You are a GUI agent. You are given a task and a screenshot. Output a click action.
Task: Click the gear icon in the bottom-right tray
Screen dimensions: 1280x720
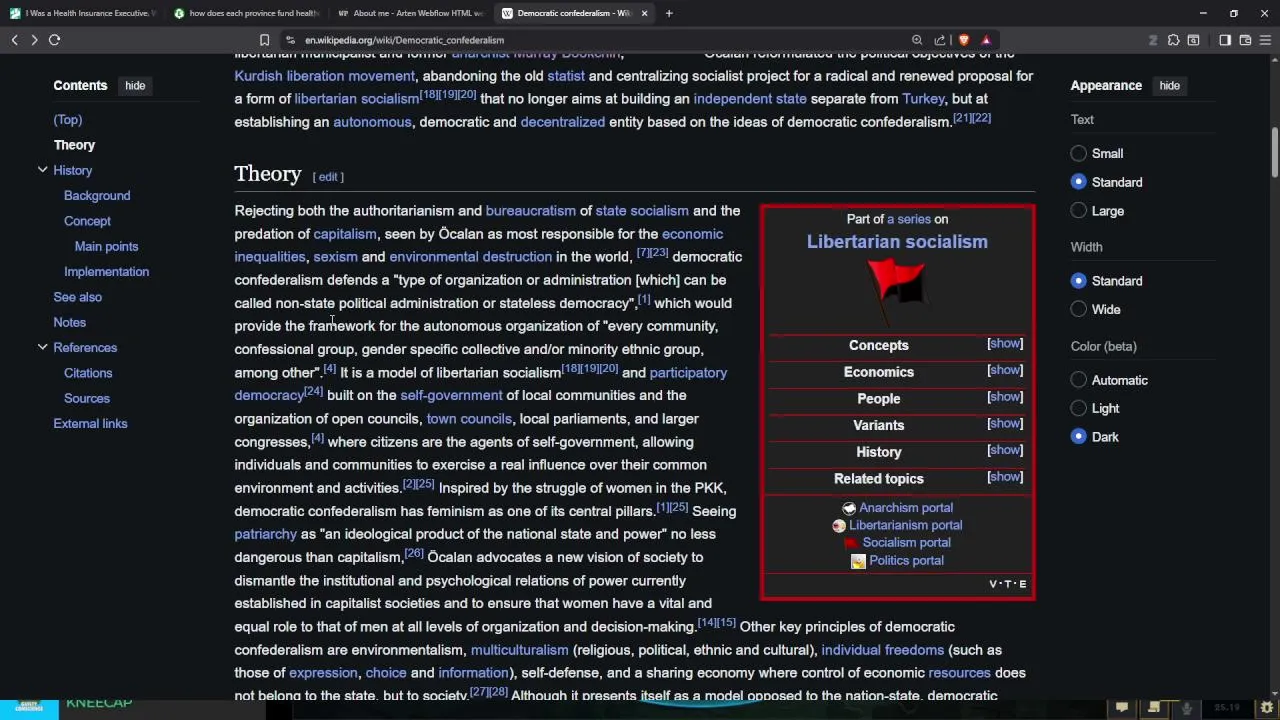(x=1266, y=708)
